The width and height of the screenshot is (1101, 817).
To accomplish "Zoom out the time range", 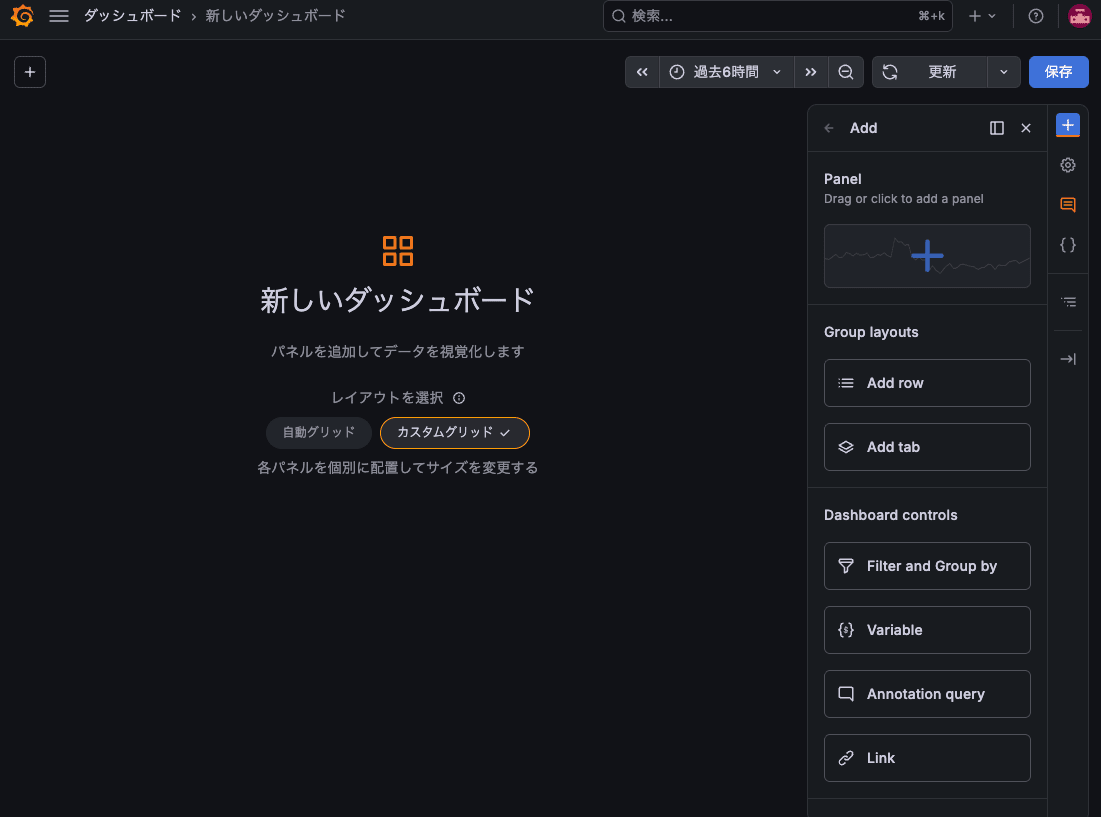I will [845, 72].
